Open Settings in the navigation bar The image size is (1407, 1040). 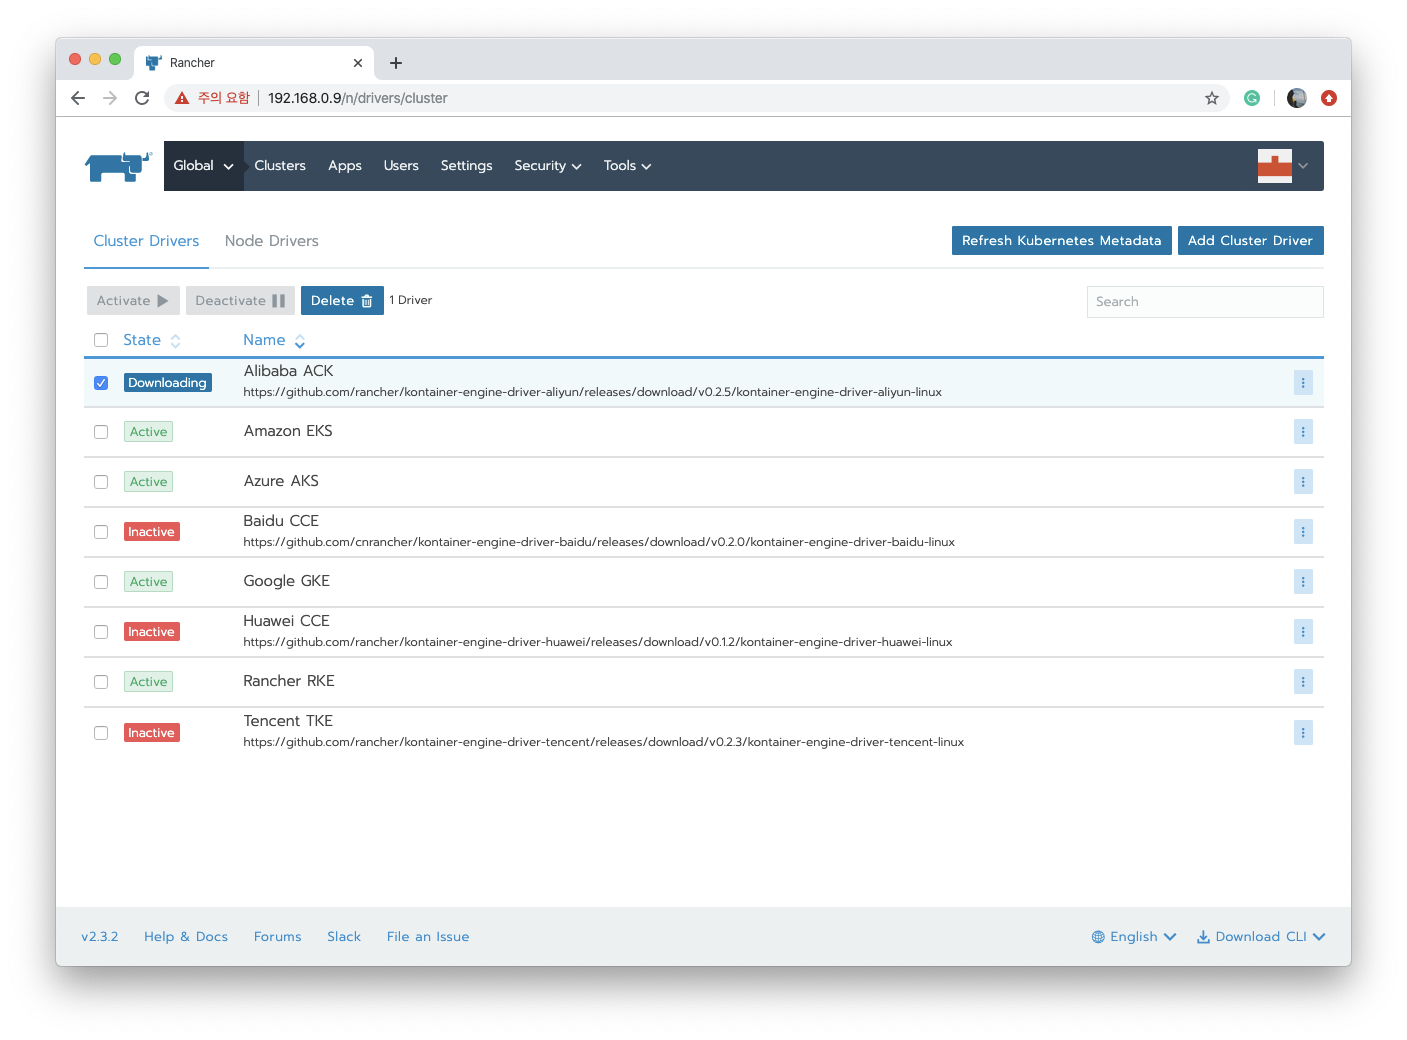coord(466,166)
